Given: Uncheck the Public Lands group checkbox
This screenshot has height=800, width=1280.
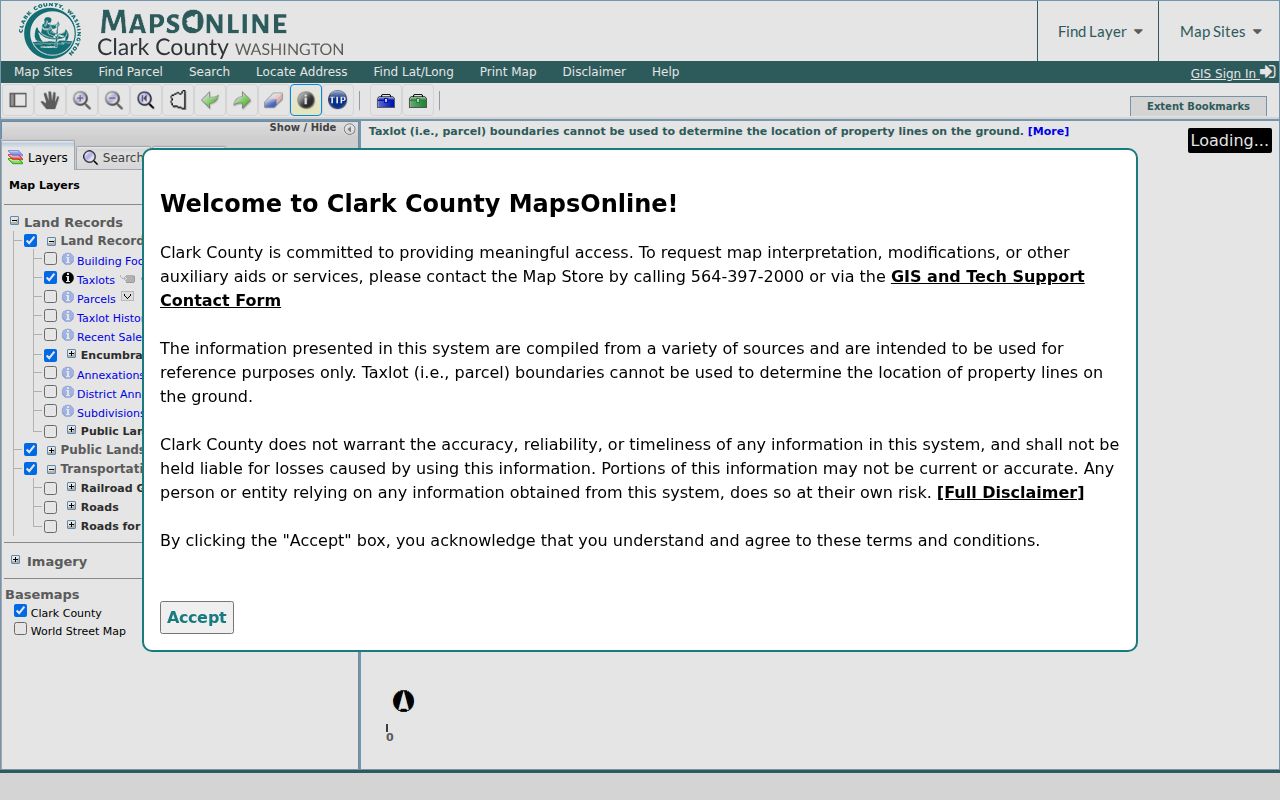Looking at the screenshot, I should pyautogui.click(x=30, y=450).
